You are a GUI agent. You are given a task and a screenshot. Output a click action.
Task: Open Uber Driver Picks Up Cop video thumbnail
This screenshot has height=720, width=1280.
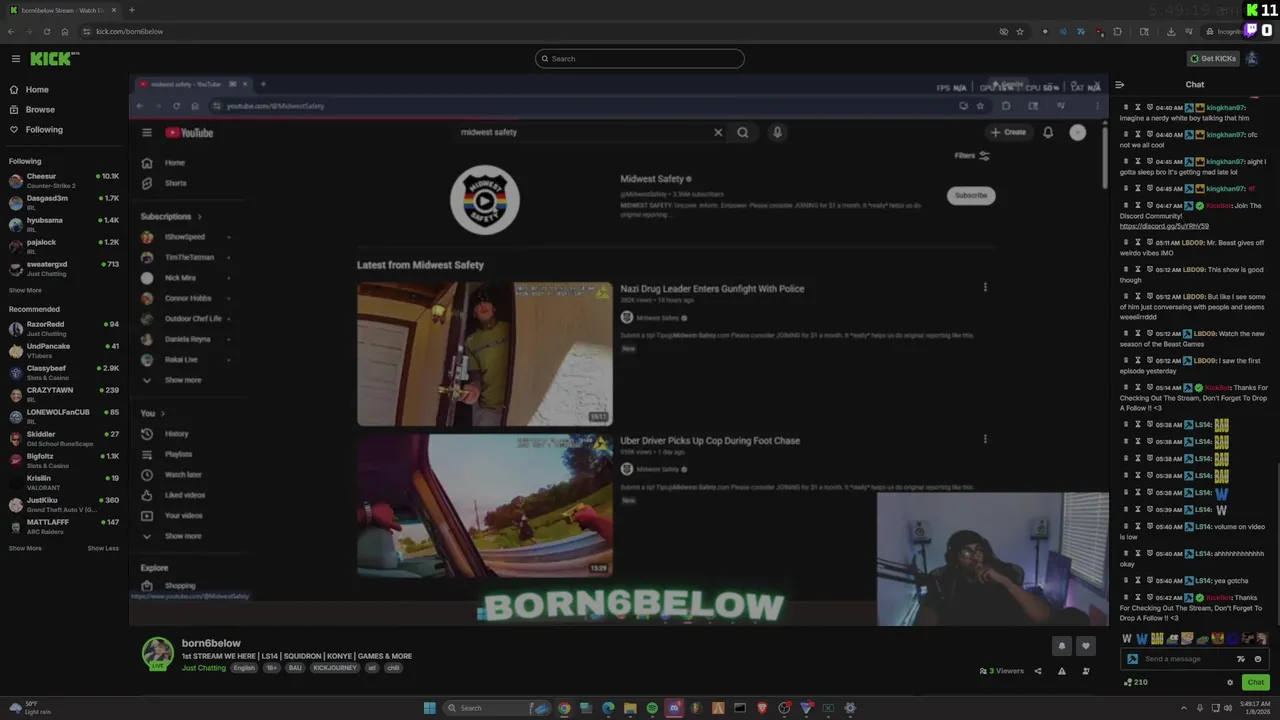coord(485,505)
